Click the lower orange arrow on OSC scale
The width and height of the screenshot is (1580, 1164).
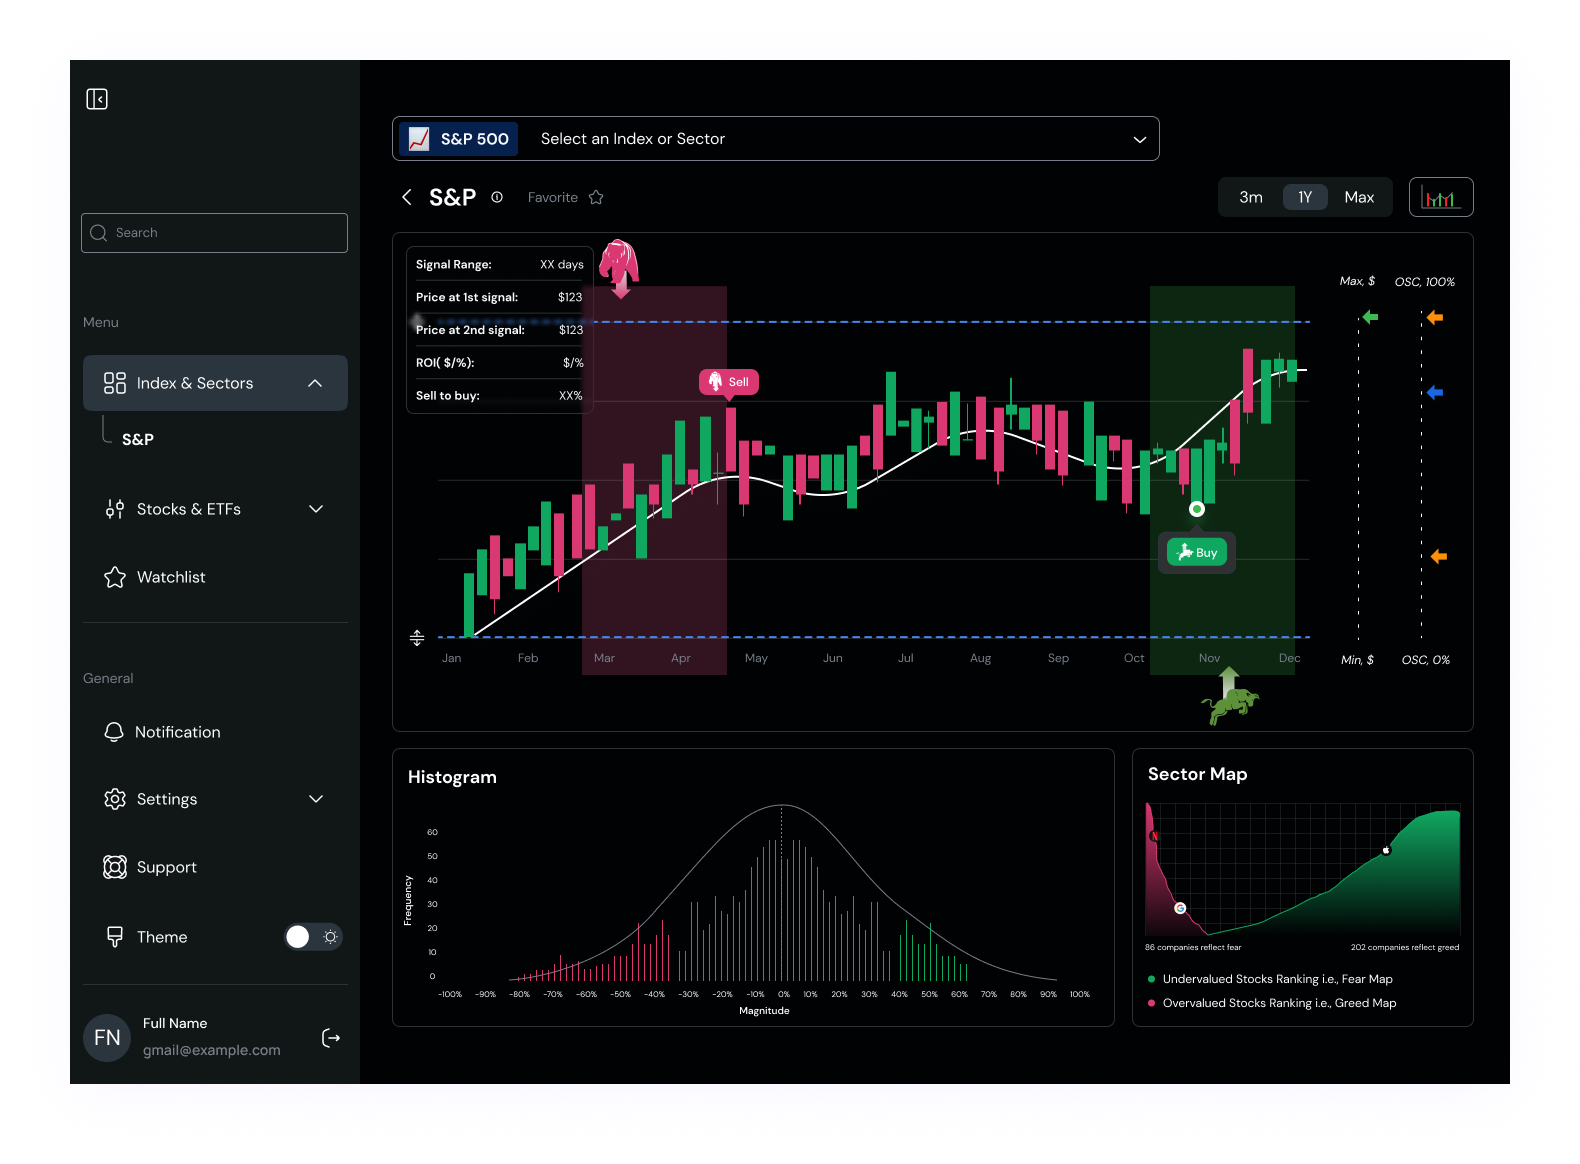[1439, 556]
